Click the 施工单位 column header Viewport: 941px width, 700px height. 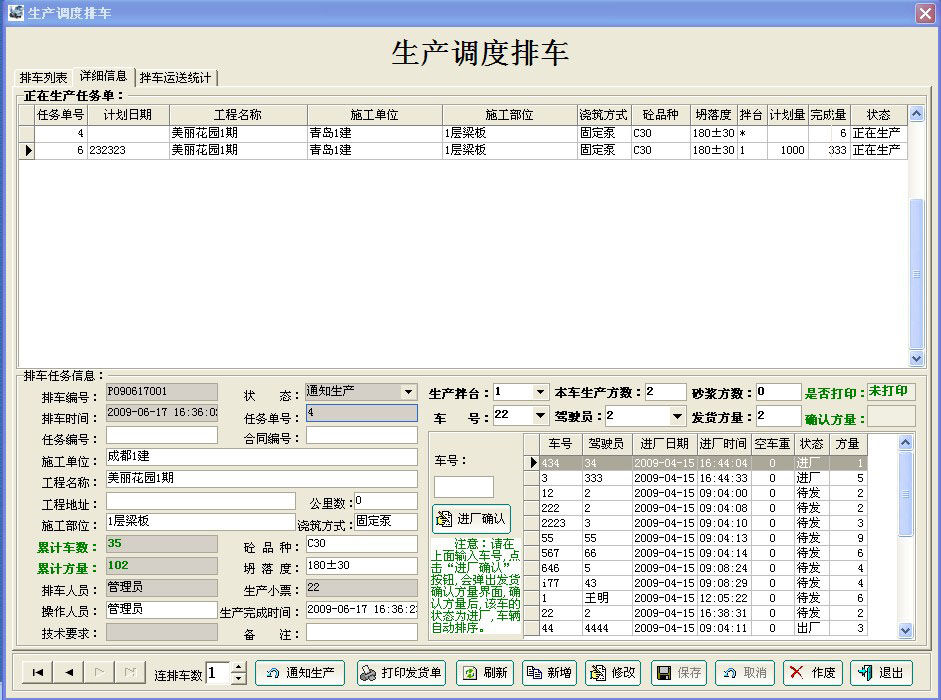pyautogui.click(x=374, y=115)
